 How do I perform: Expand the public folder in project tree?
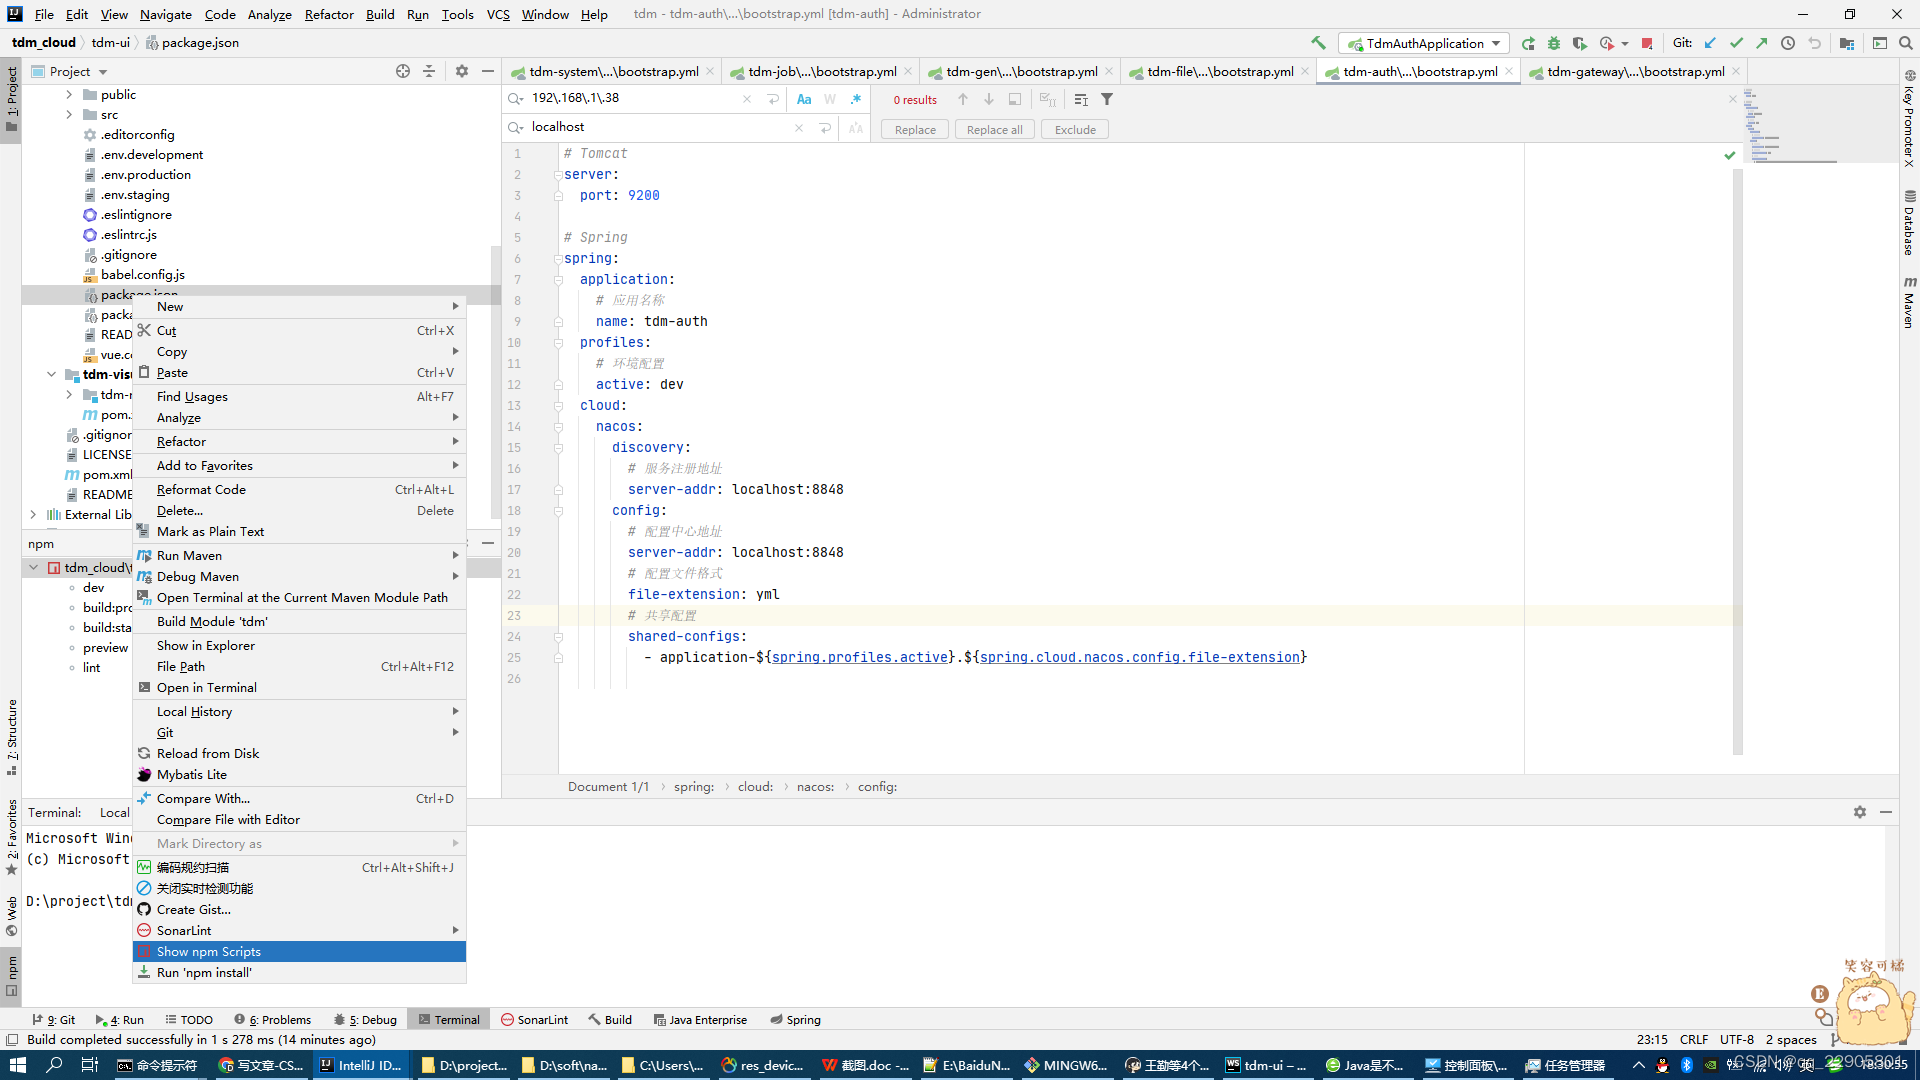pyautogui.click(x=69, y=94)
